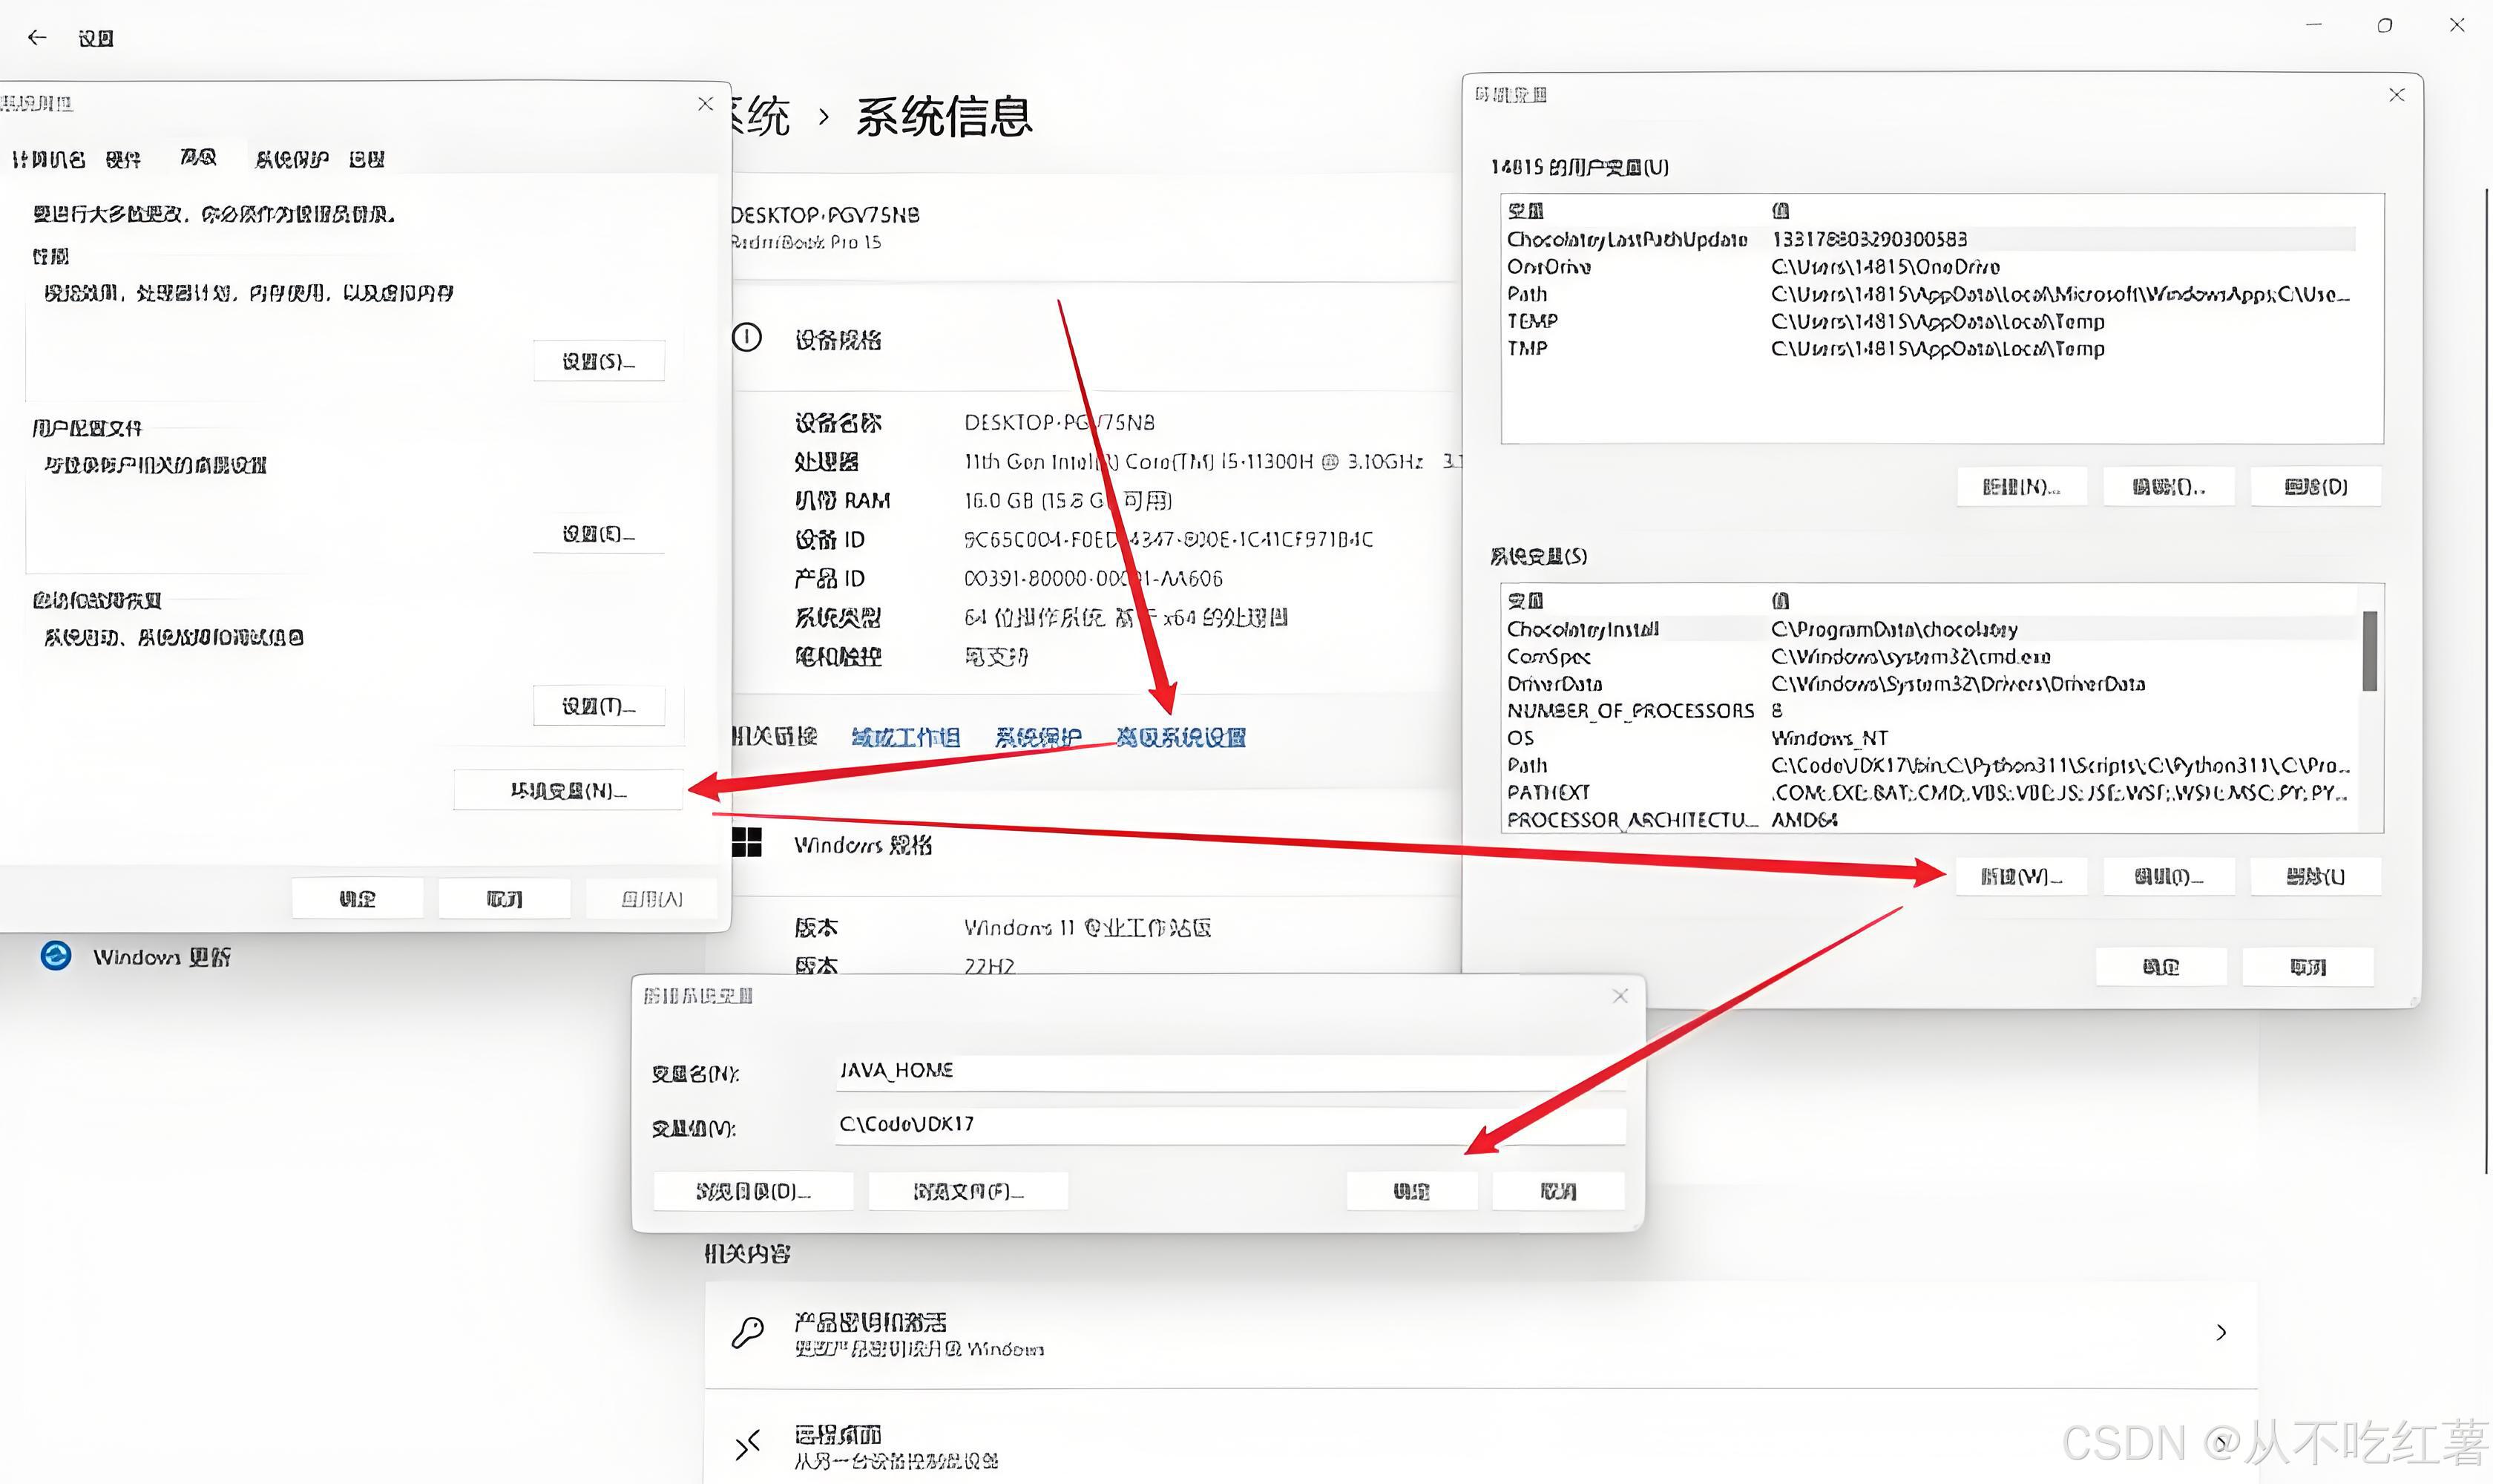
Task: Click the back arrow in Settings title bar
Action: click(37, 37)
